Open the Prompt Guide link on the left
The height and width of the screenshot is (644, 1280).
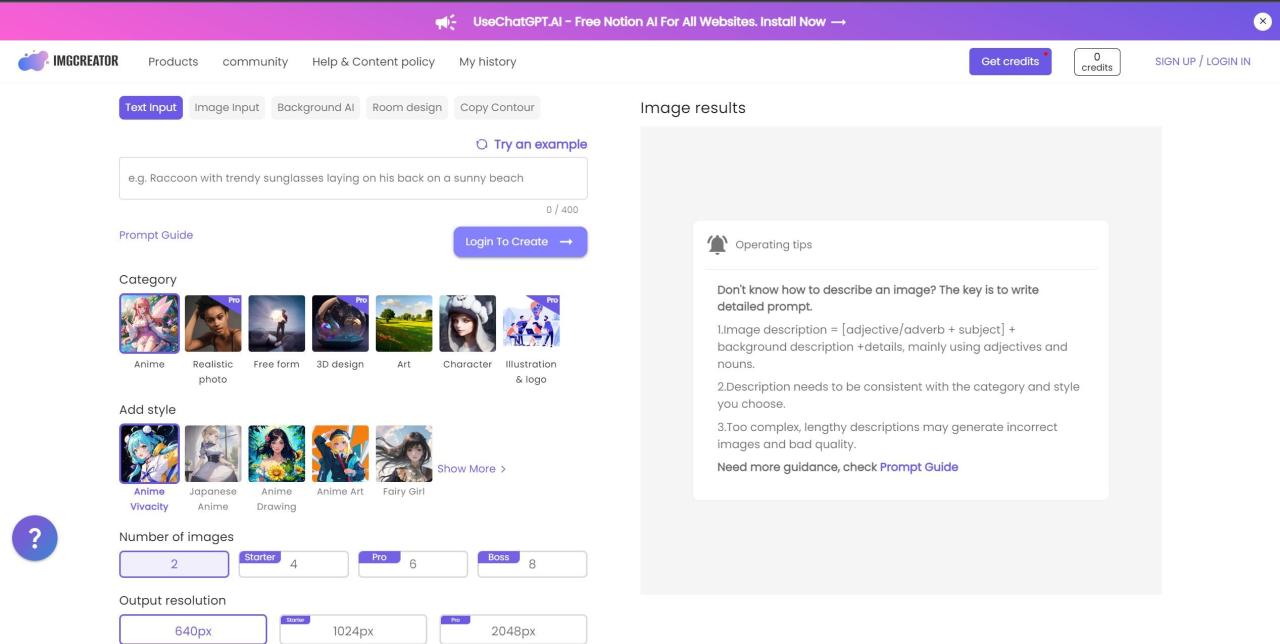point(156,235)
